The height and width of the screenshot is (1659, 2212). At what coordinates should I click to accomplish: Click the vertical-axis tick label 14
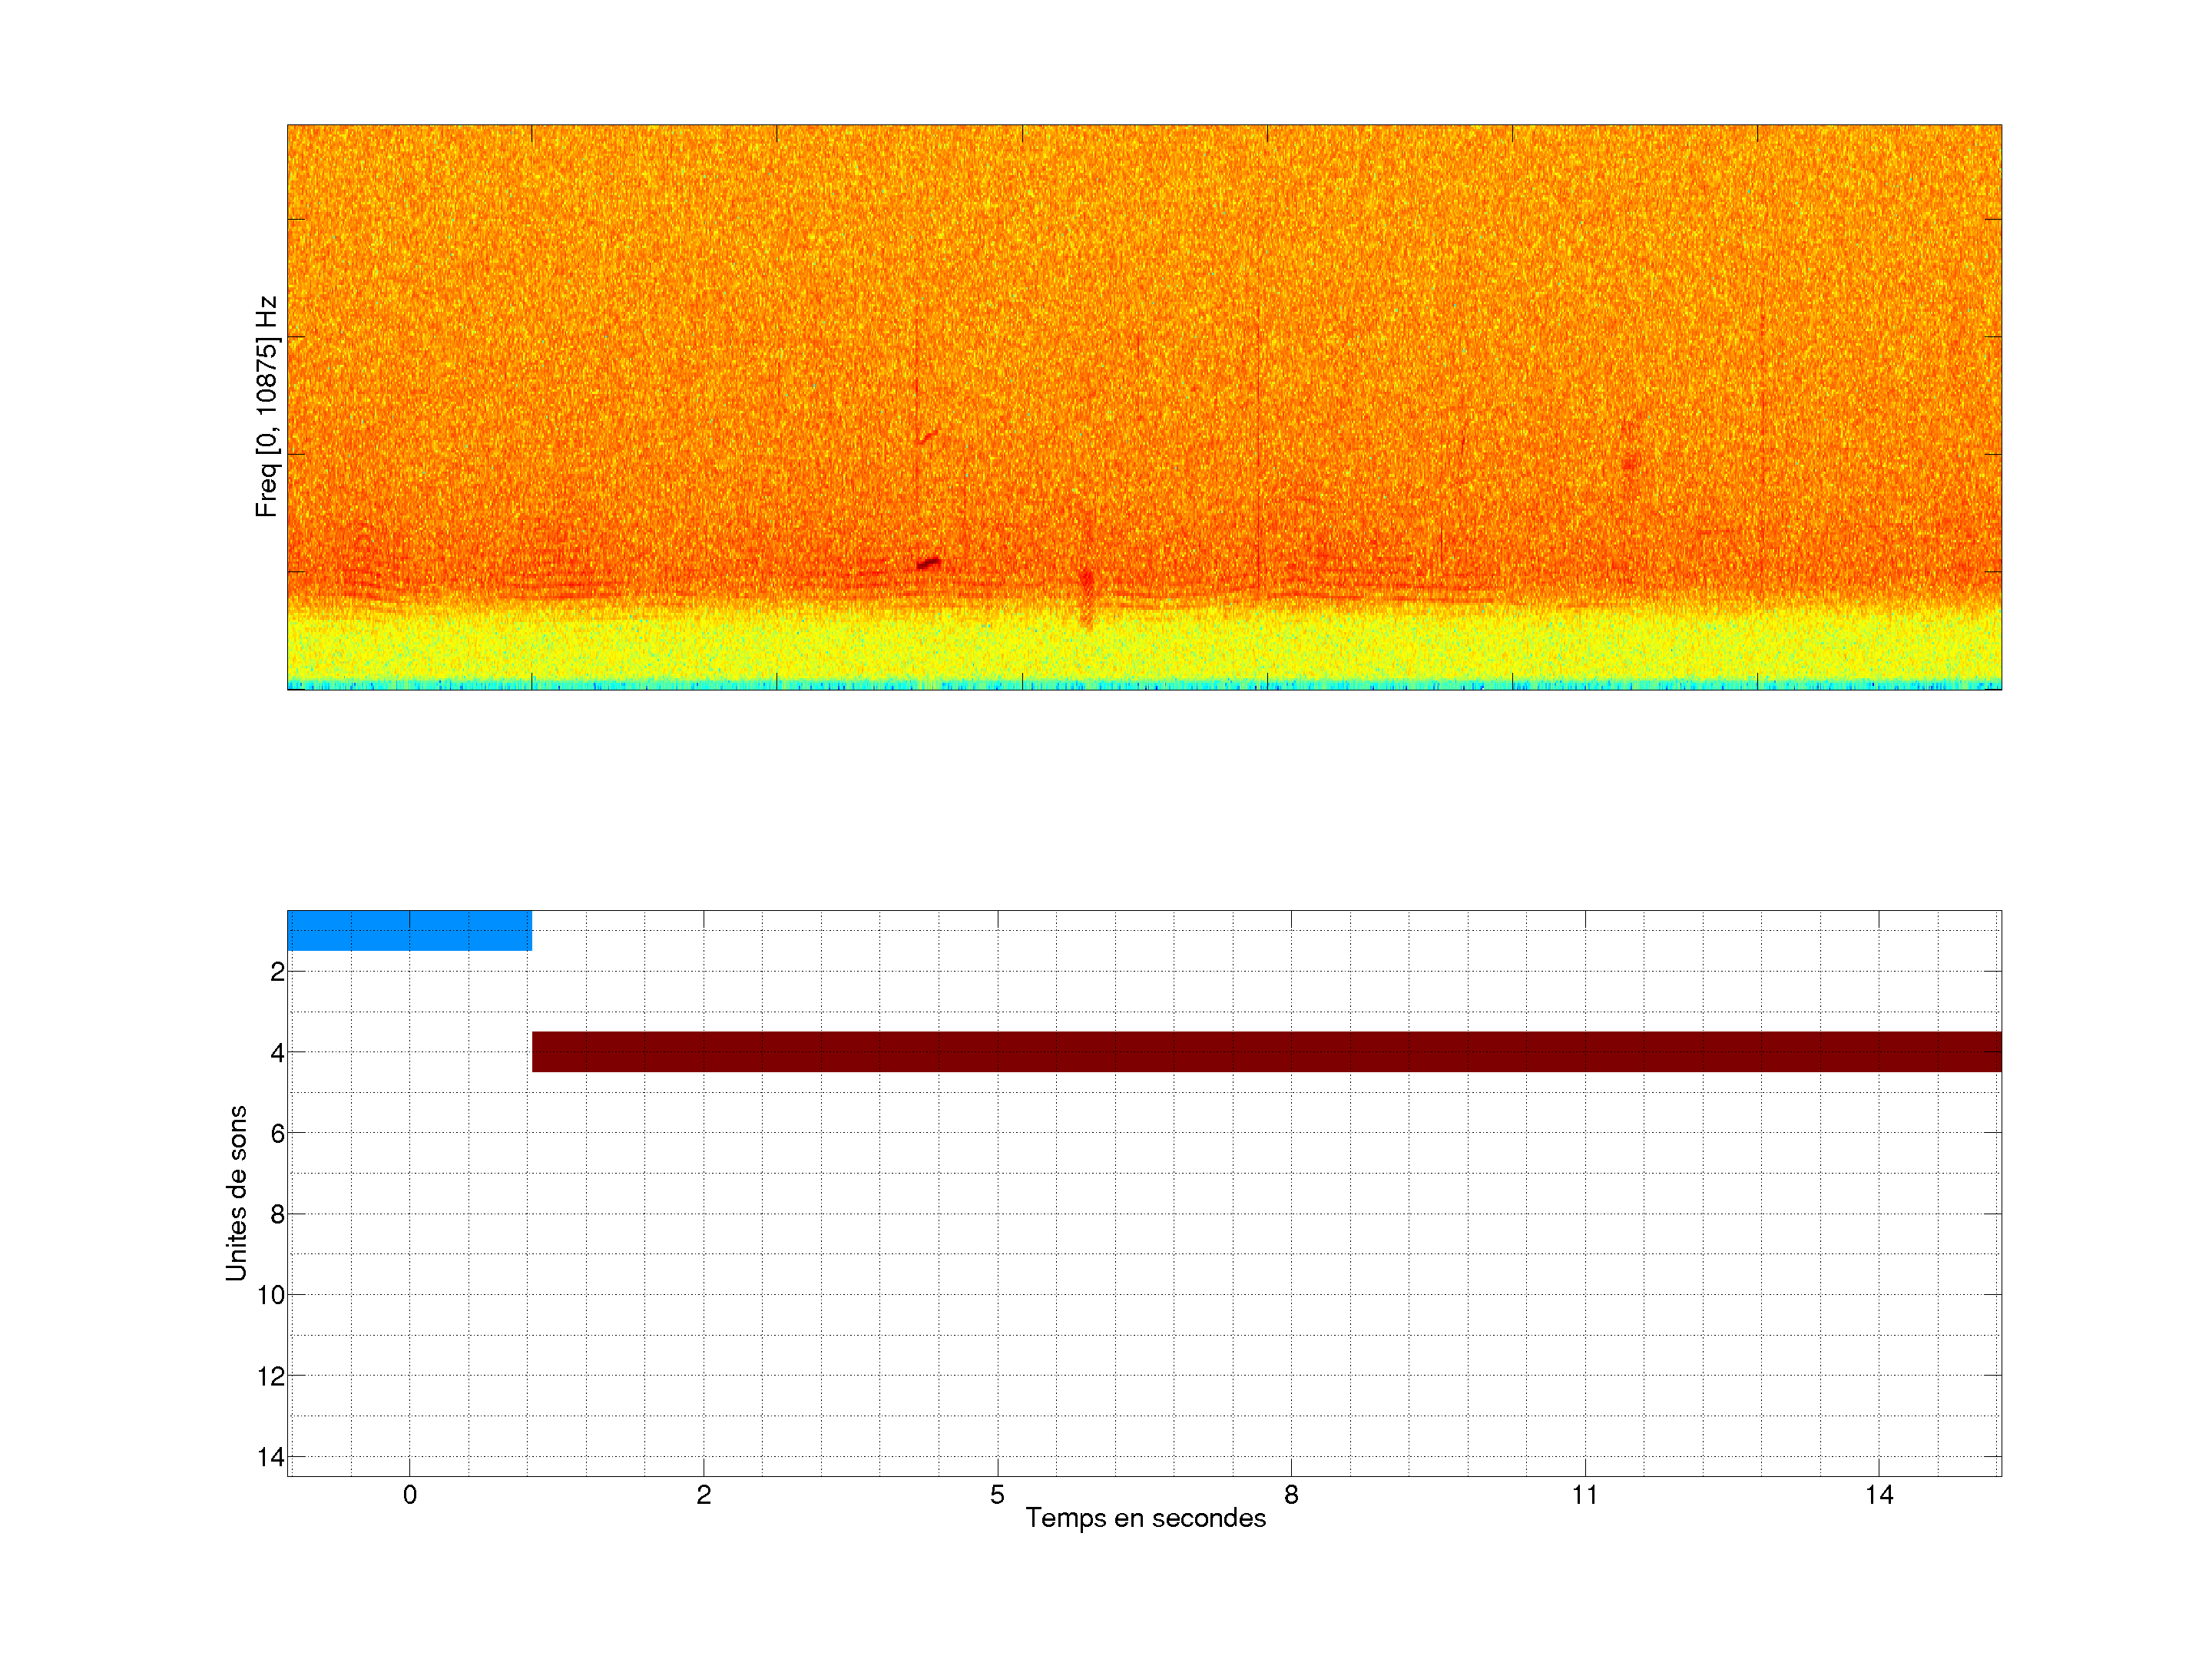click(x=271, y=1457)
